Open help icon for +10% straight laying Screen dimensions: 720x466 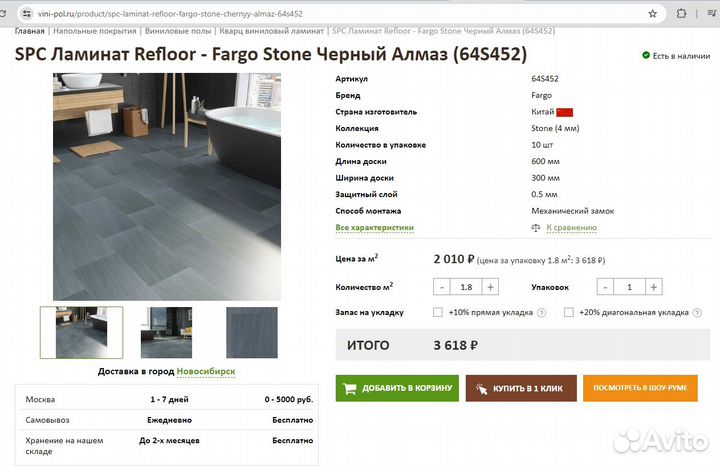pos(542,313)
